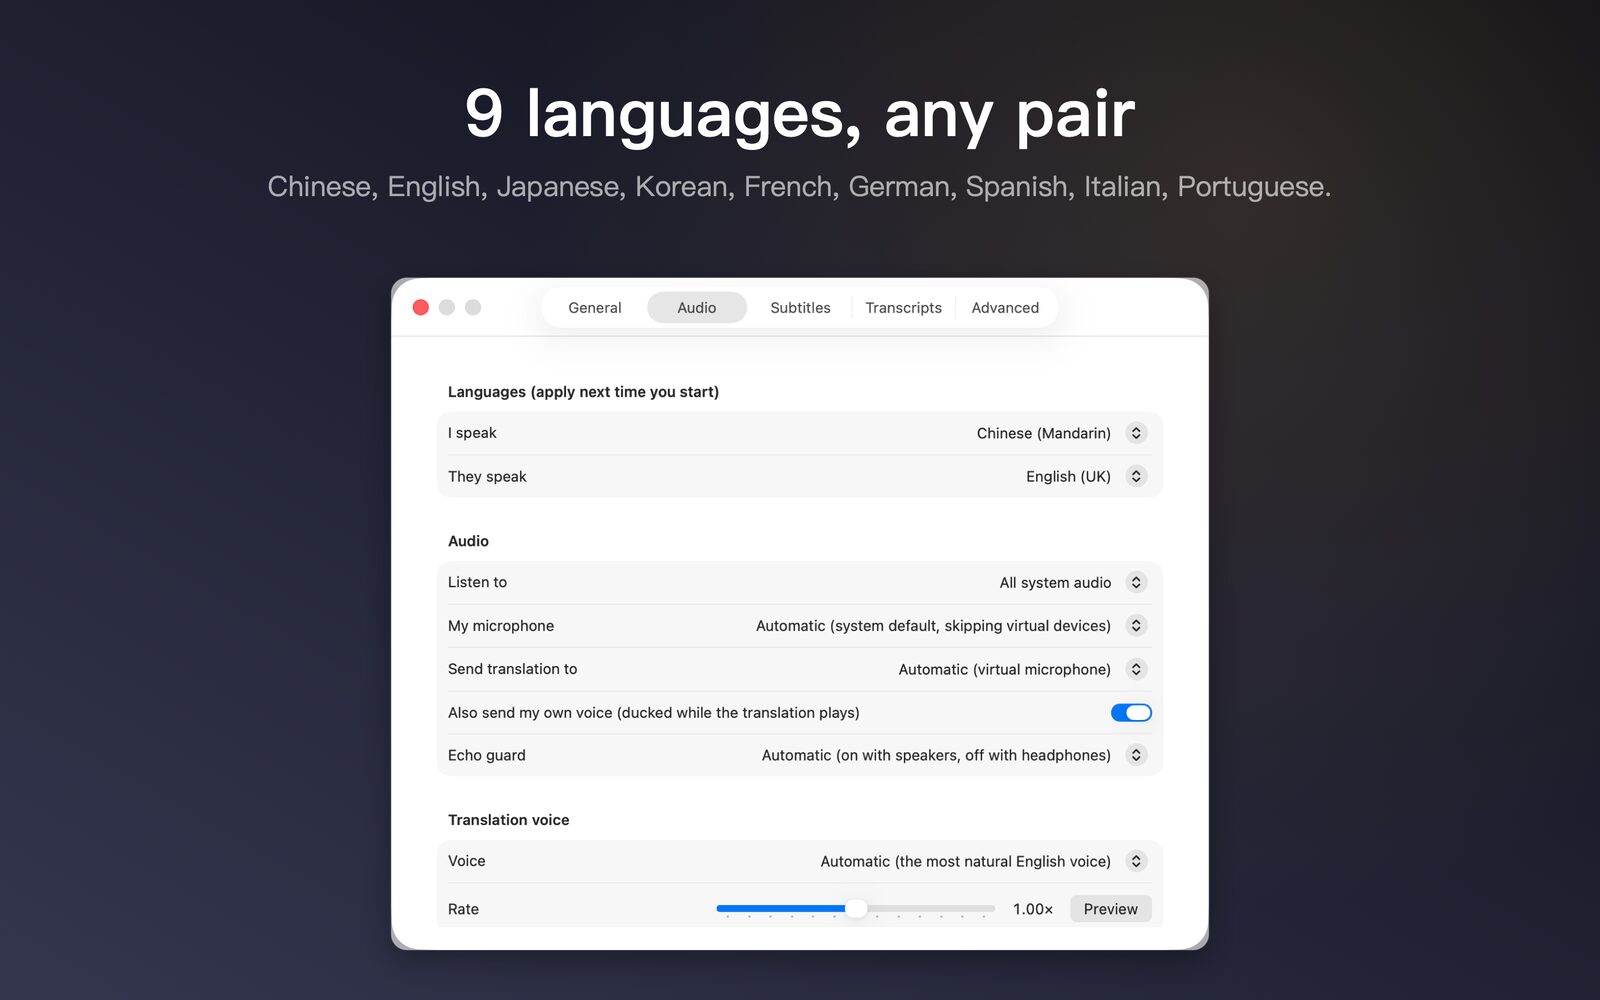Change the They speak language selection
The width and height of the screenshot is (1600, 1000).
[x=1136, y=477]
